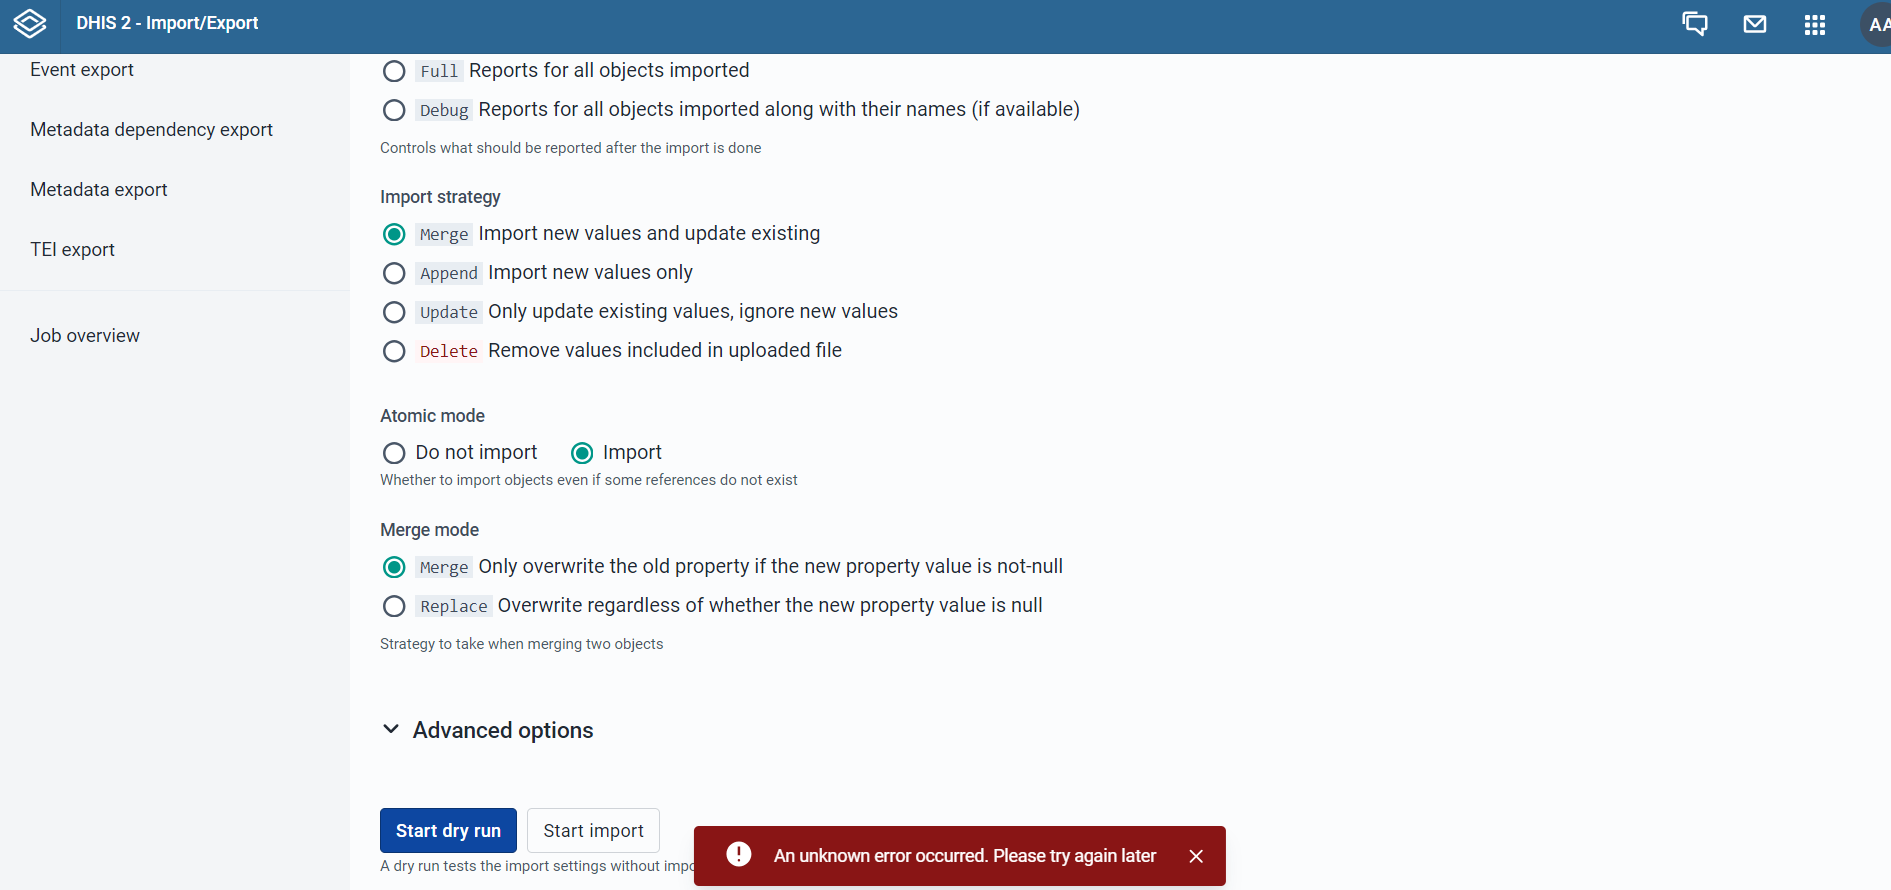
Task: Select Delete import strategy
Action: (x=394, y=351)
